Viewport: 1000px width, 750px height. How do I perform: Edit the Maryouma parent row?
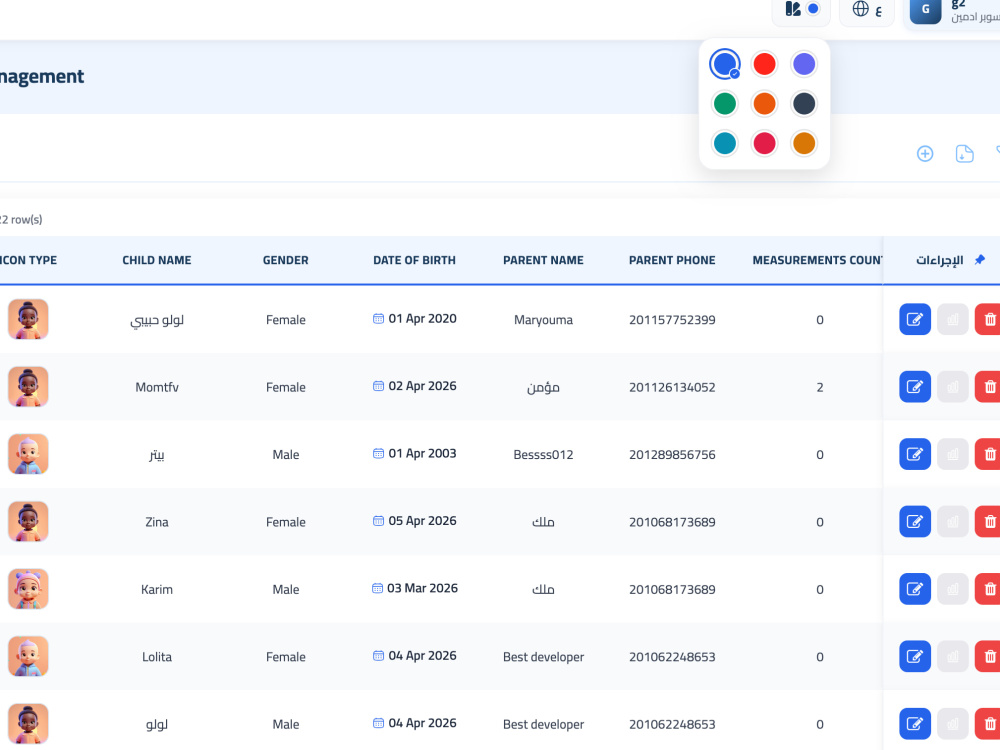[x=915, y=320]
